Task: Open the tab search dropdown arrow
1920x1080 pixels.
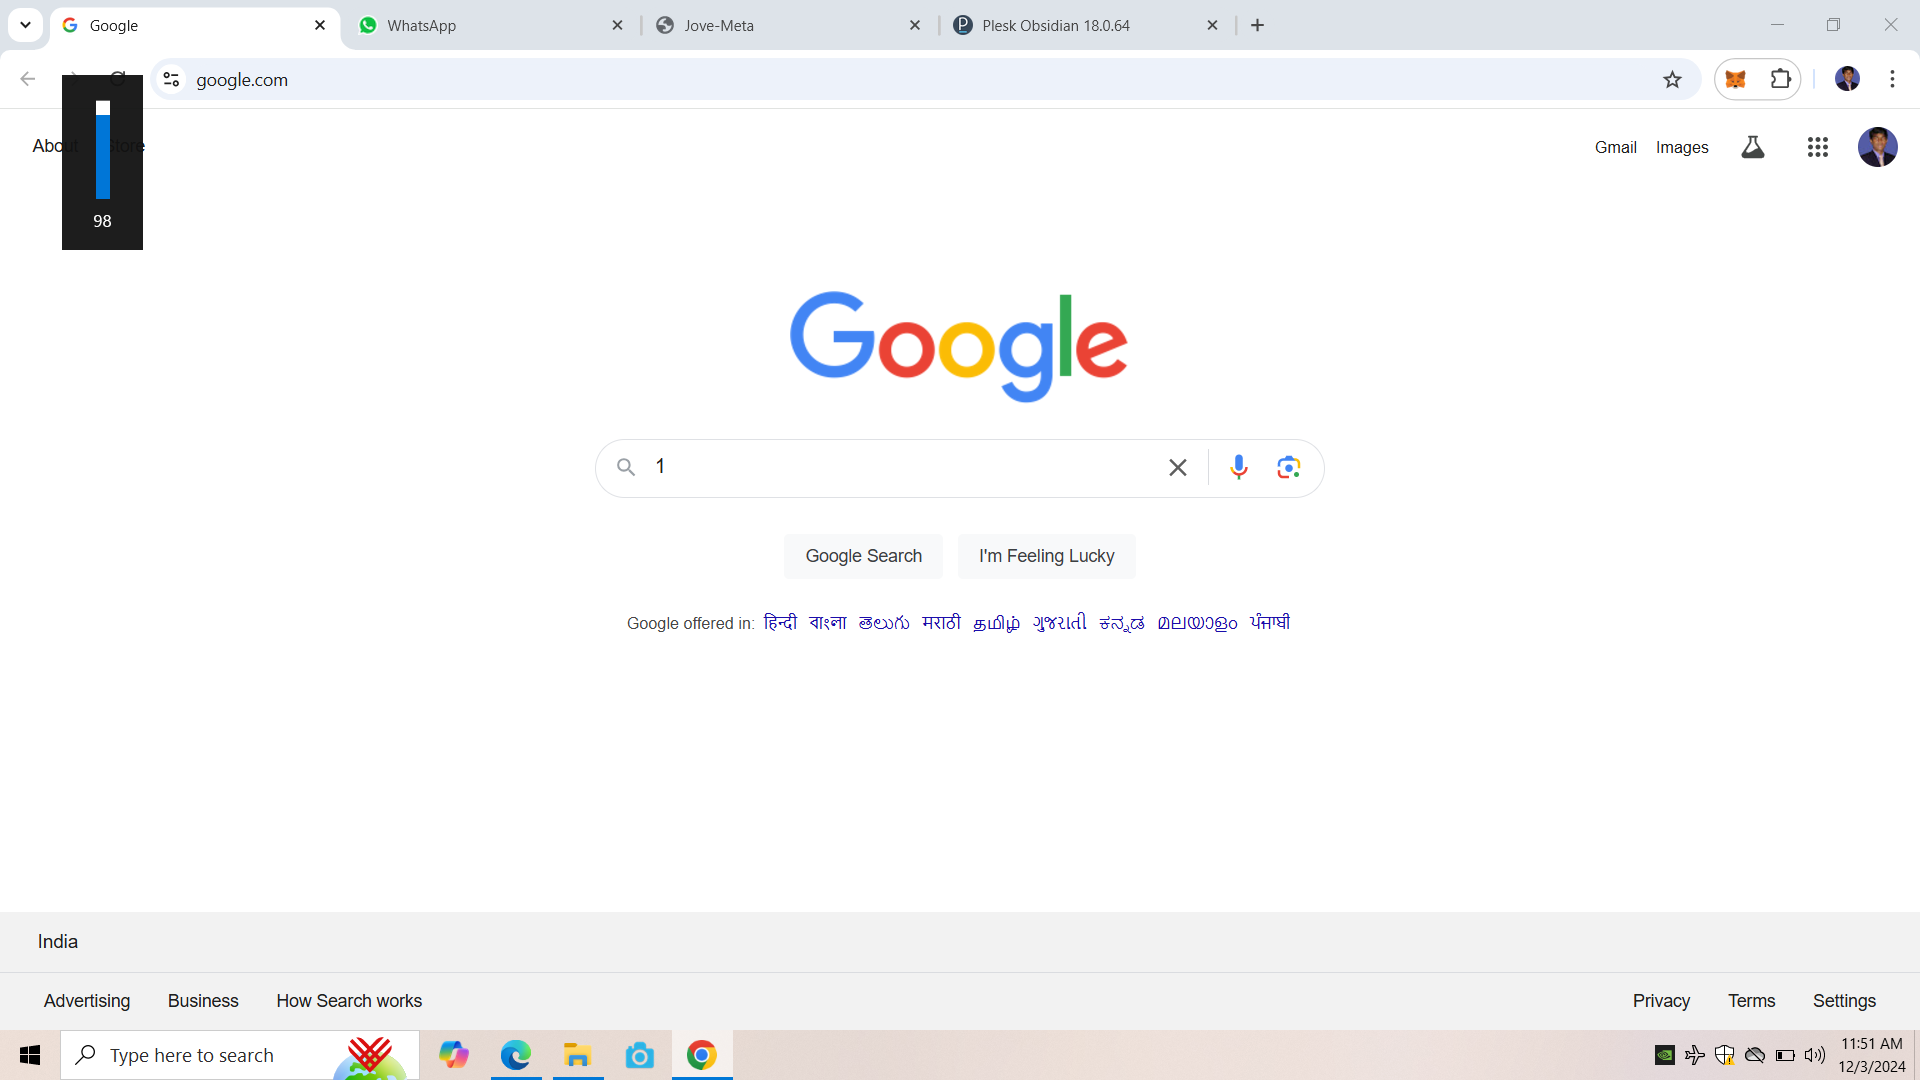Action: pyautogui.click(x=25, y=25)
